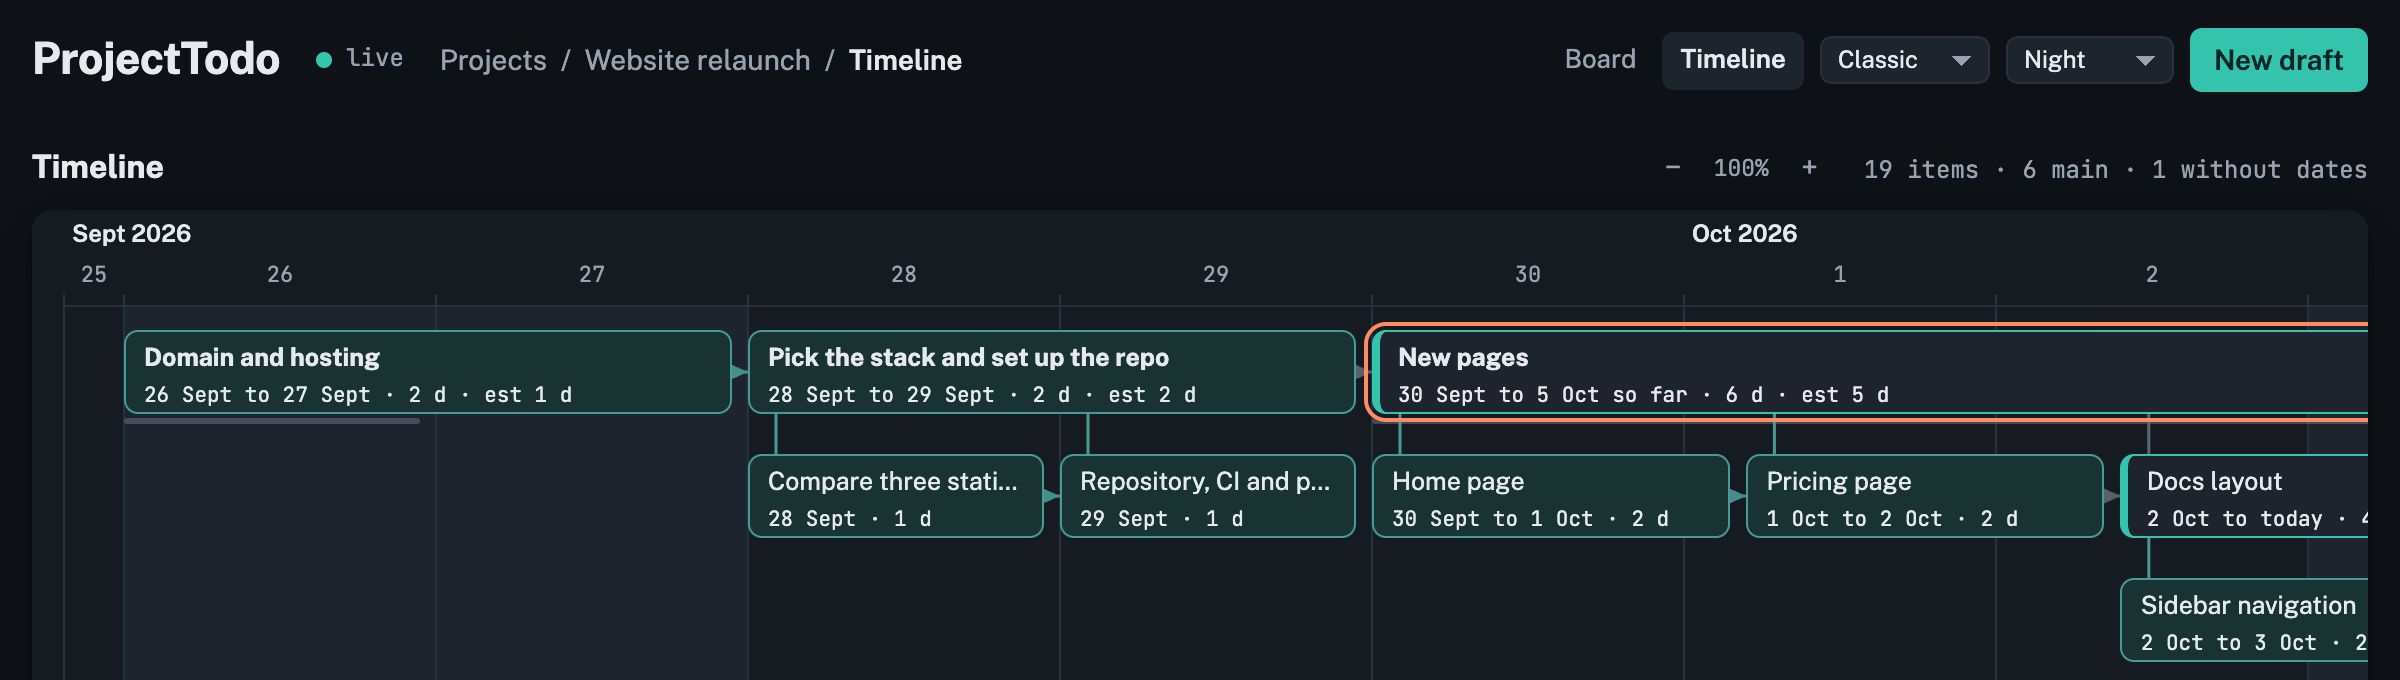Open the Night theme dropdown
The height and width of the screenshot is (680, 2400).
[2089, 60]
